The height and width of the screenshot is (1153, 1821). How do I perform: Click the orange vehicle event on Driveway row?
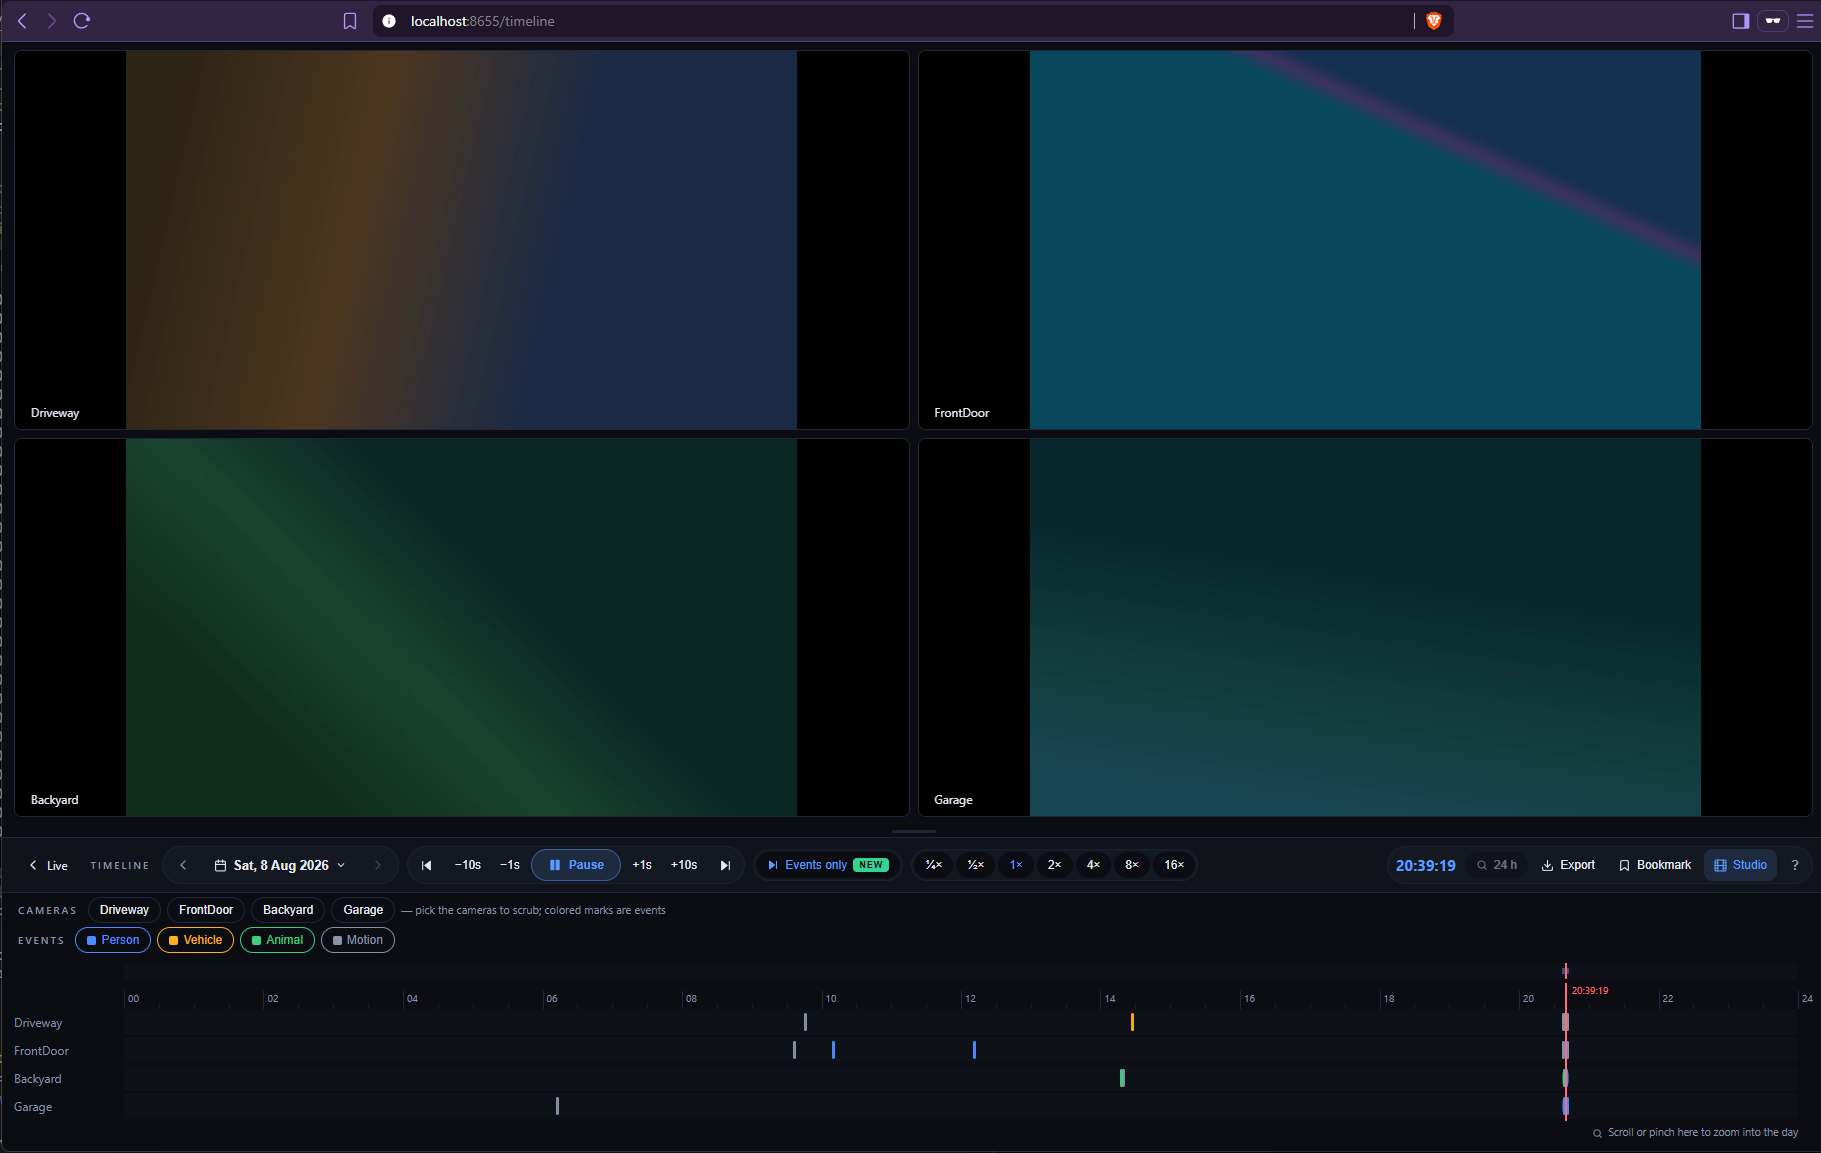click(1132, 1022)
